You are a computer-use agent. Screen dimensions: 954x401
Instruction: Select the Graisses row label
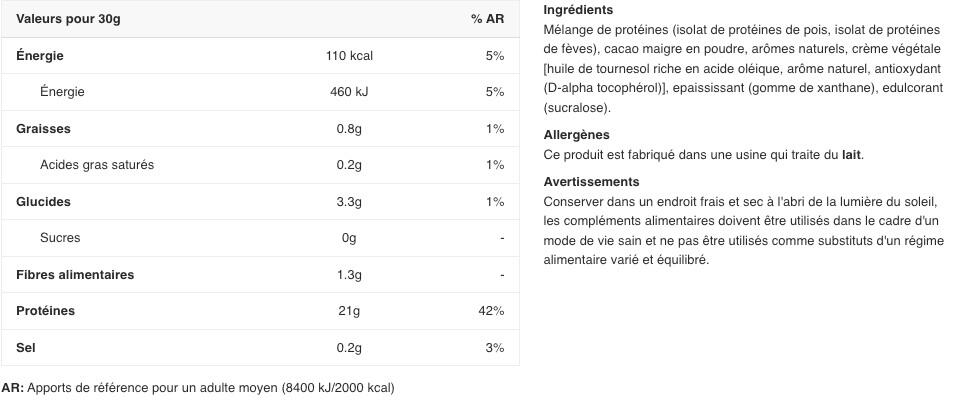coord(43,129)
